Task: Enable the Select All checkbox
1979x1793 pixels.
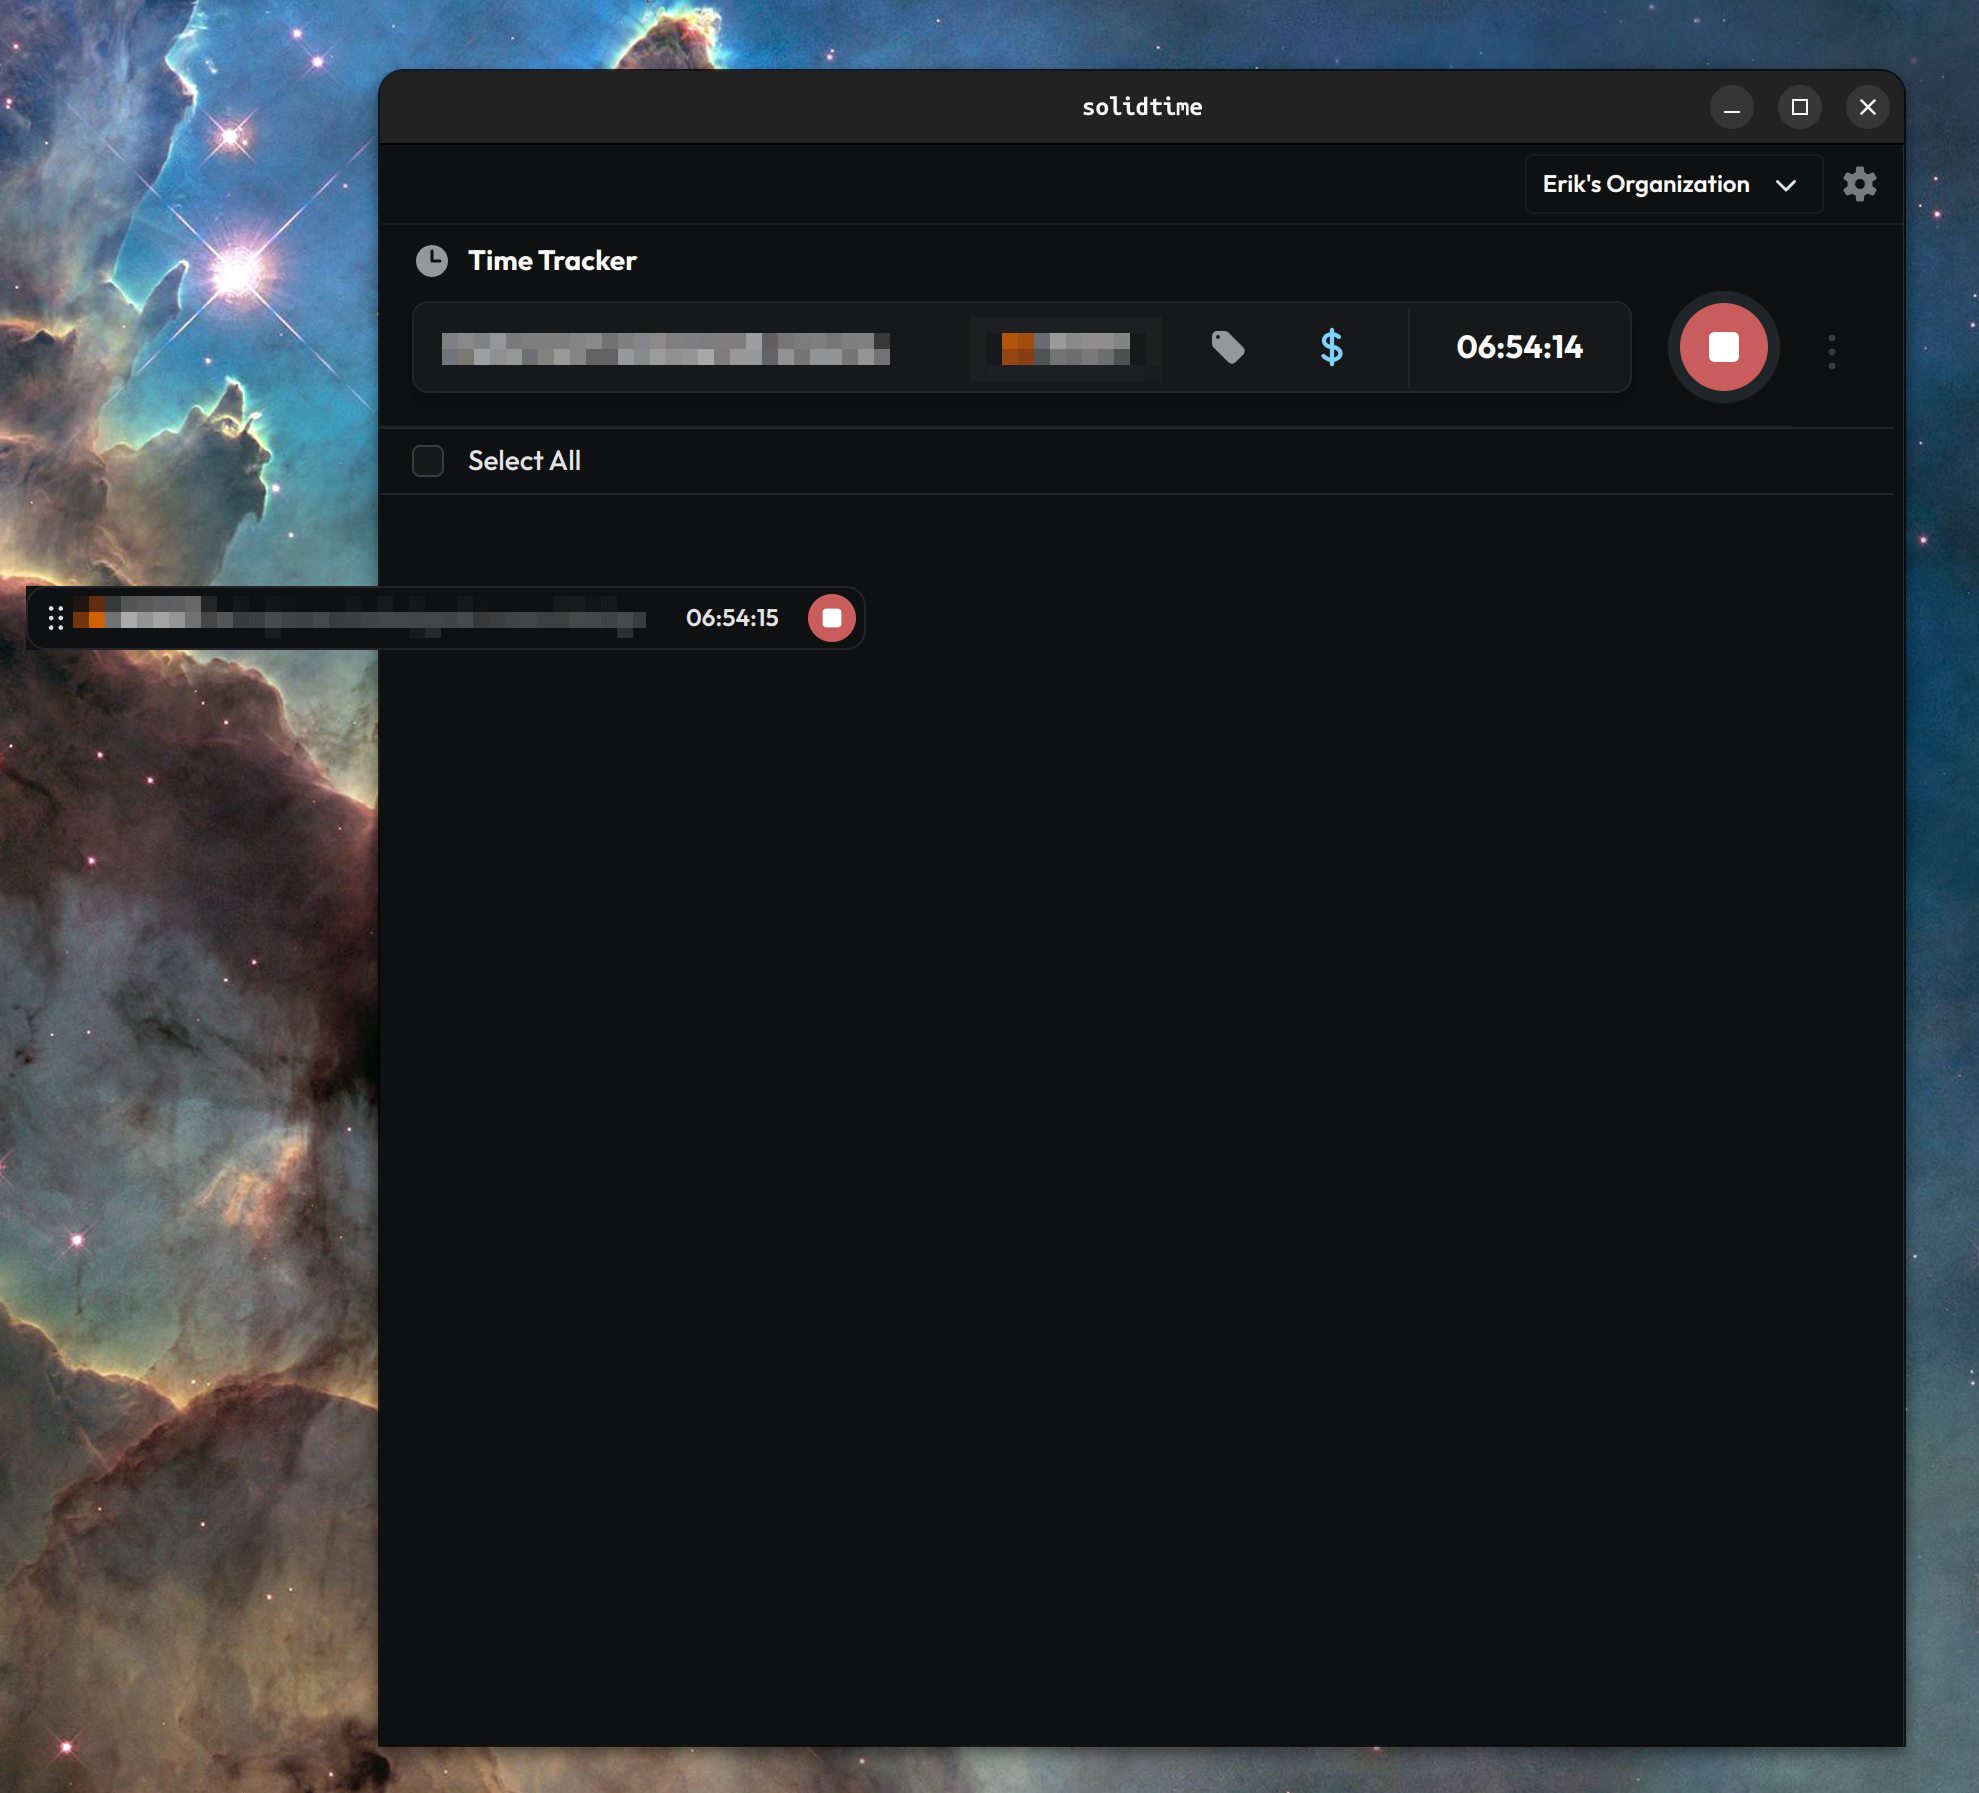Action: pos(427,460)
